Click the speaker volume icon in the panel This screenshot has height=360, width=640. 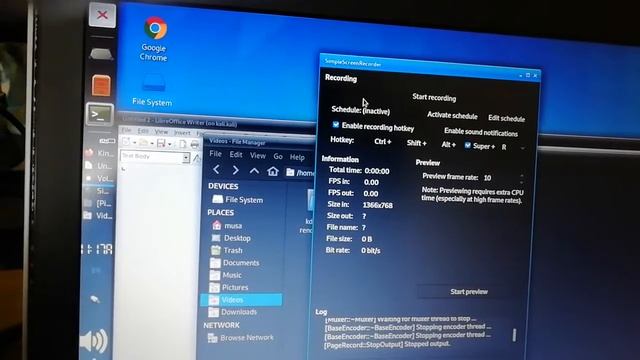[93, 340]
